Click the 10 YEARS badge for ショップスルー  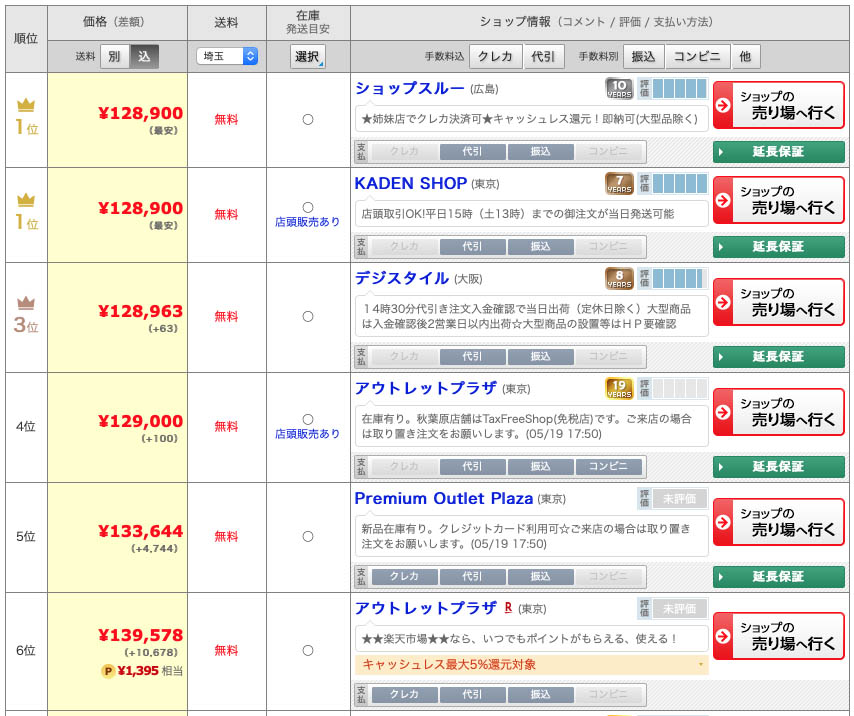click(619, 88)
